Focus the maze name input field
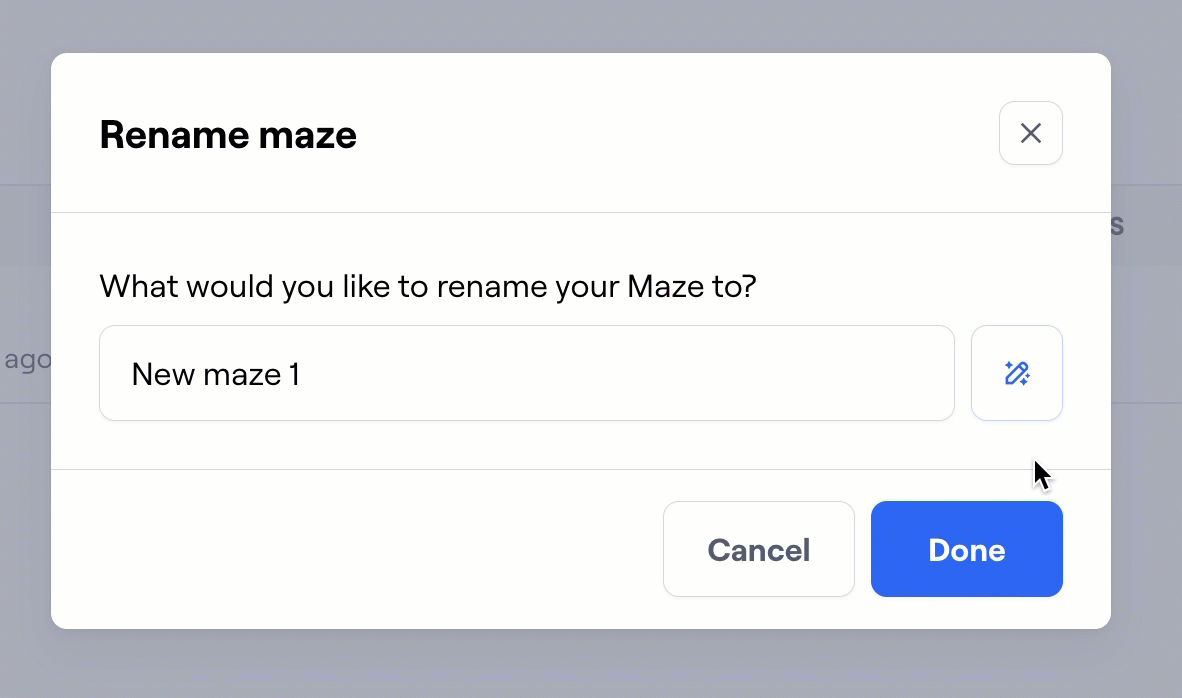Viewport: 1182px width, 698px height. pos(526,373)
